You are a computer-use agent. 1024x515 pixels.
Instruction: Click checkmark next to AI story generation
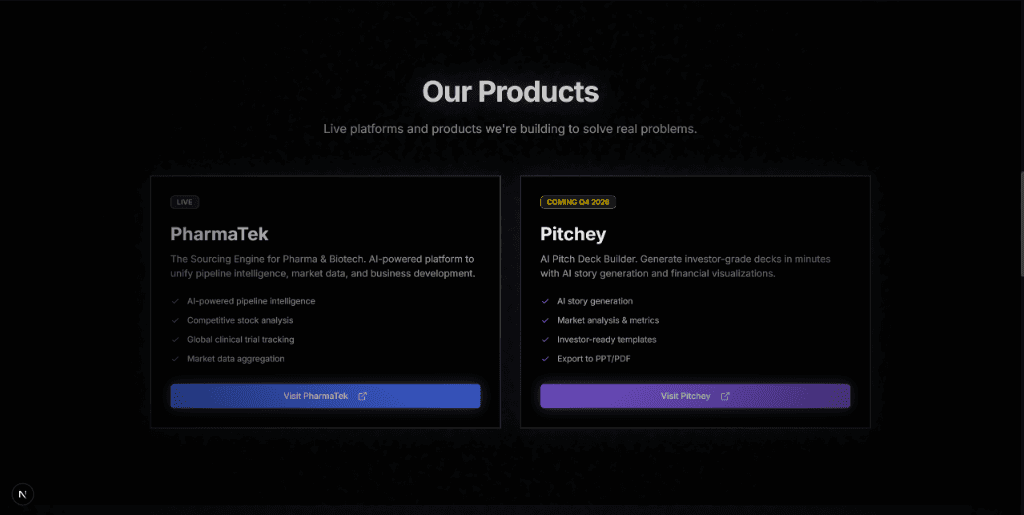545,301
